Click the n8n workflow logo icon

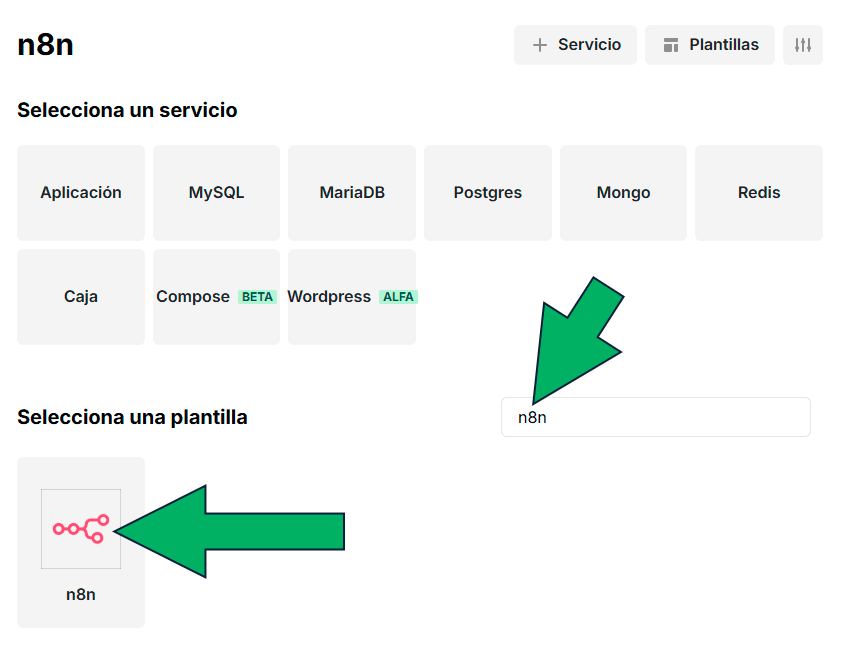(x=80, y=529)
